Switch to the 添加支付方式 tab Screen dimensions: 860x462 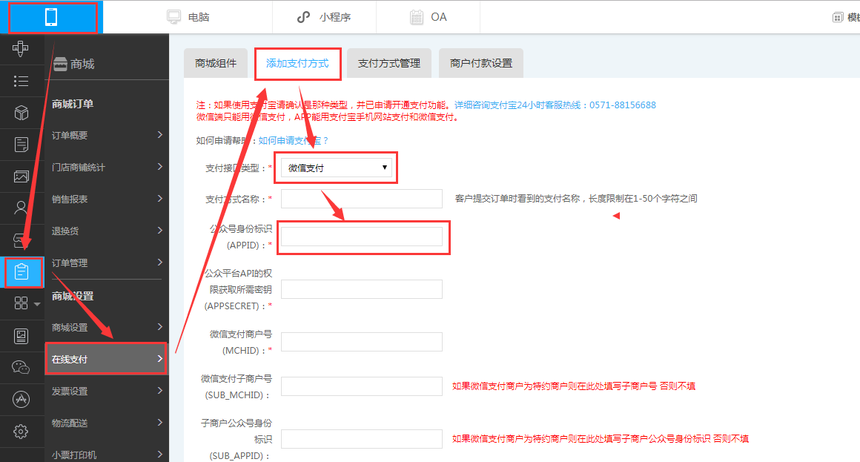click(x=297, y=63)
